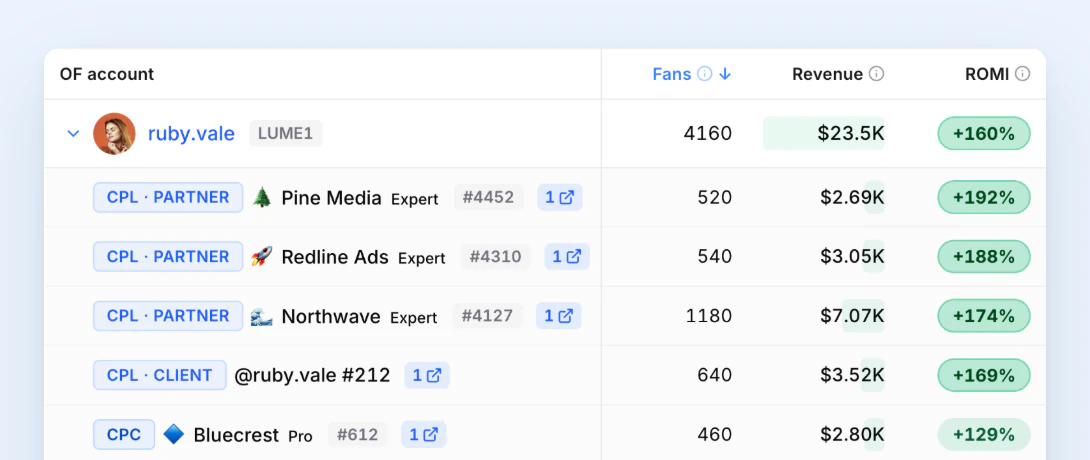This screenshot has height=460, width=1090.
Task: Click the 4160 fans value
Action: click(708, 133)
